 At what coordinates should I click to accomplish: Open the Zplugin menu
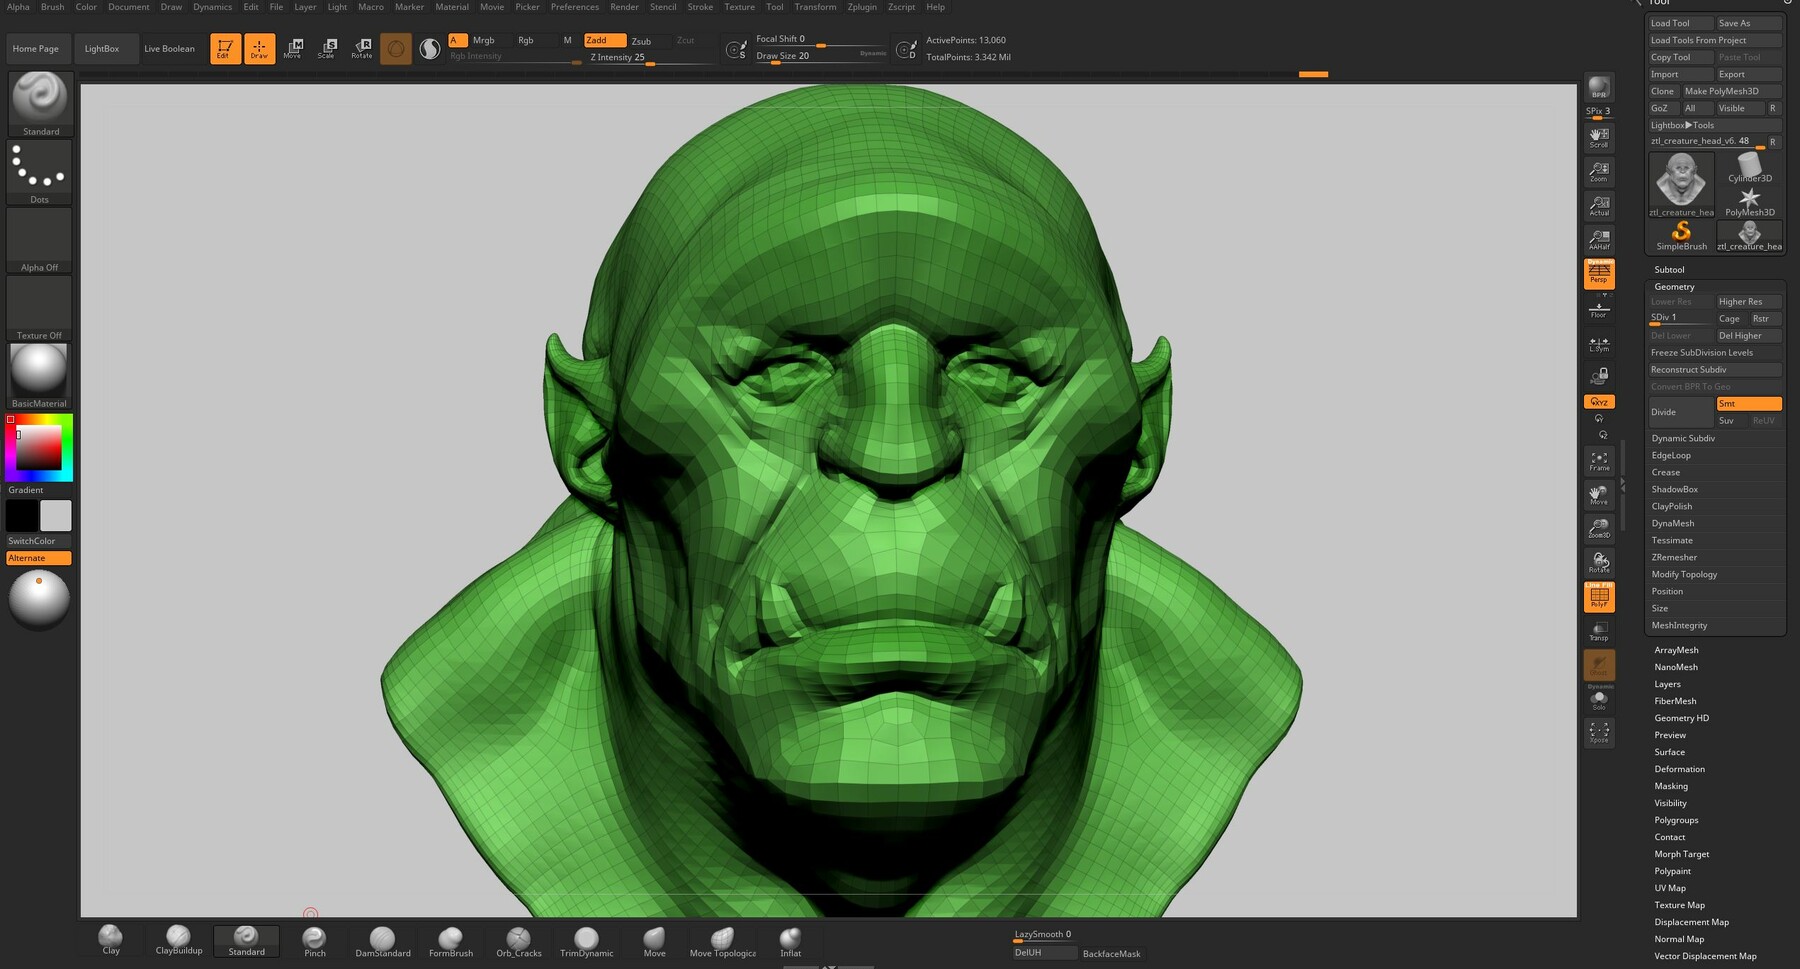click(x=861, y=7)
